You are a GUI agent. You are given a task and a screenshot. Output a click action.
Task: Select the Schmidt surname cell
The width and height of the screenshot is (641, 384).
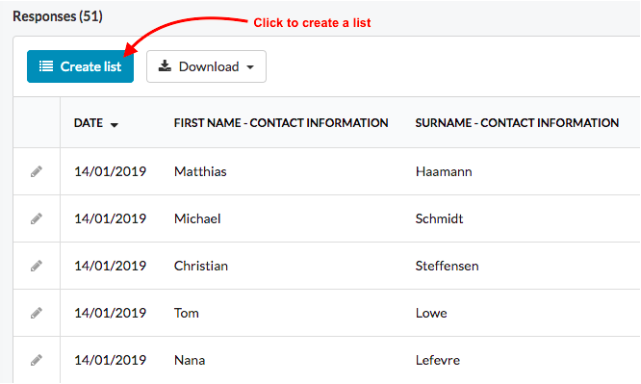click(439, 219)
